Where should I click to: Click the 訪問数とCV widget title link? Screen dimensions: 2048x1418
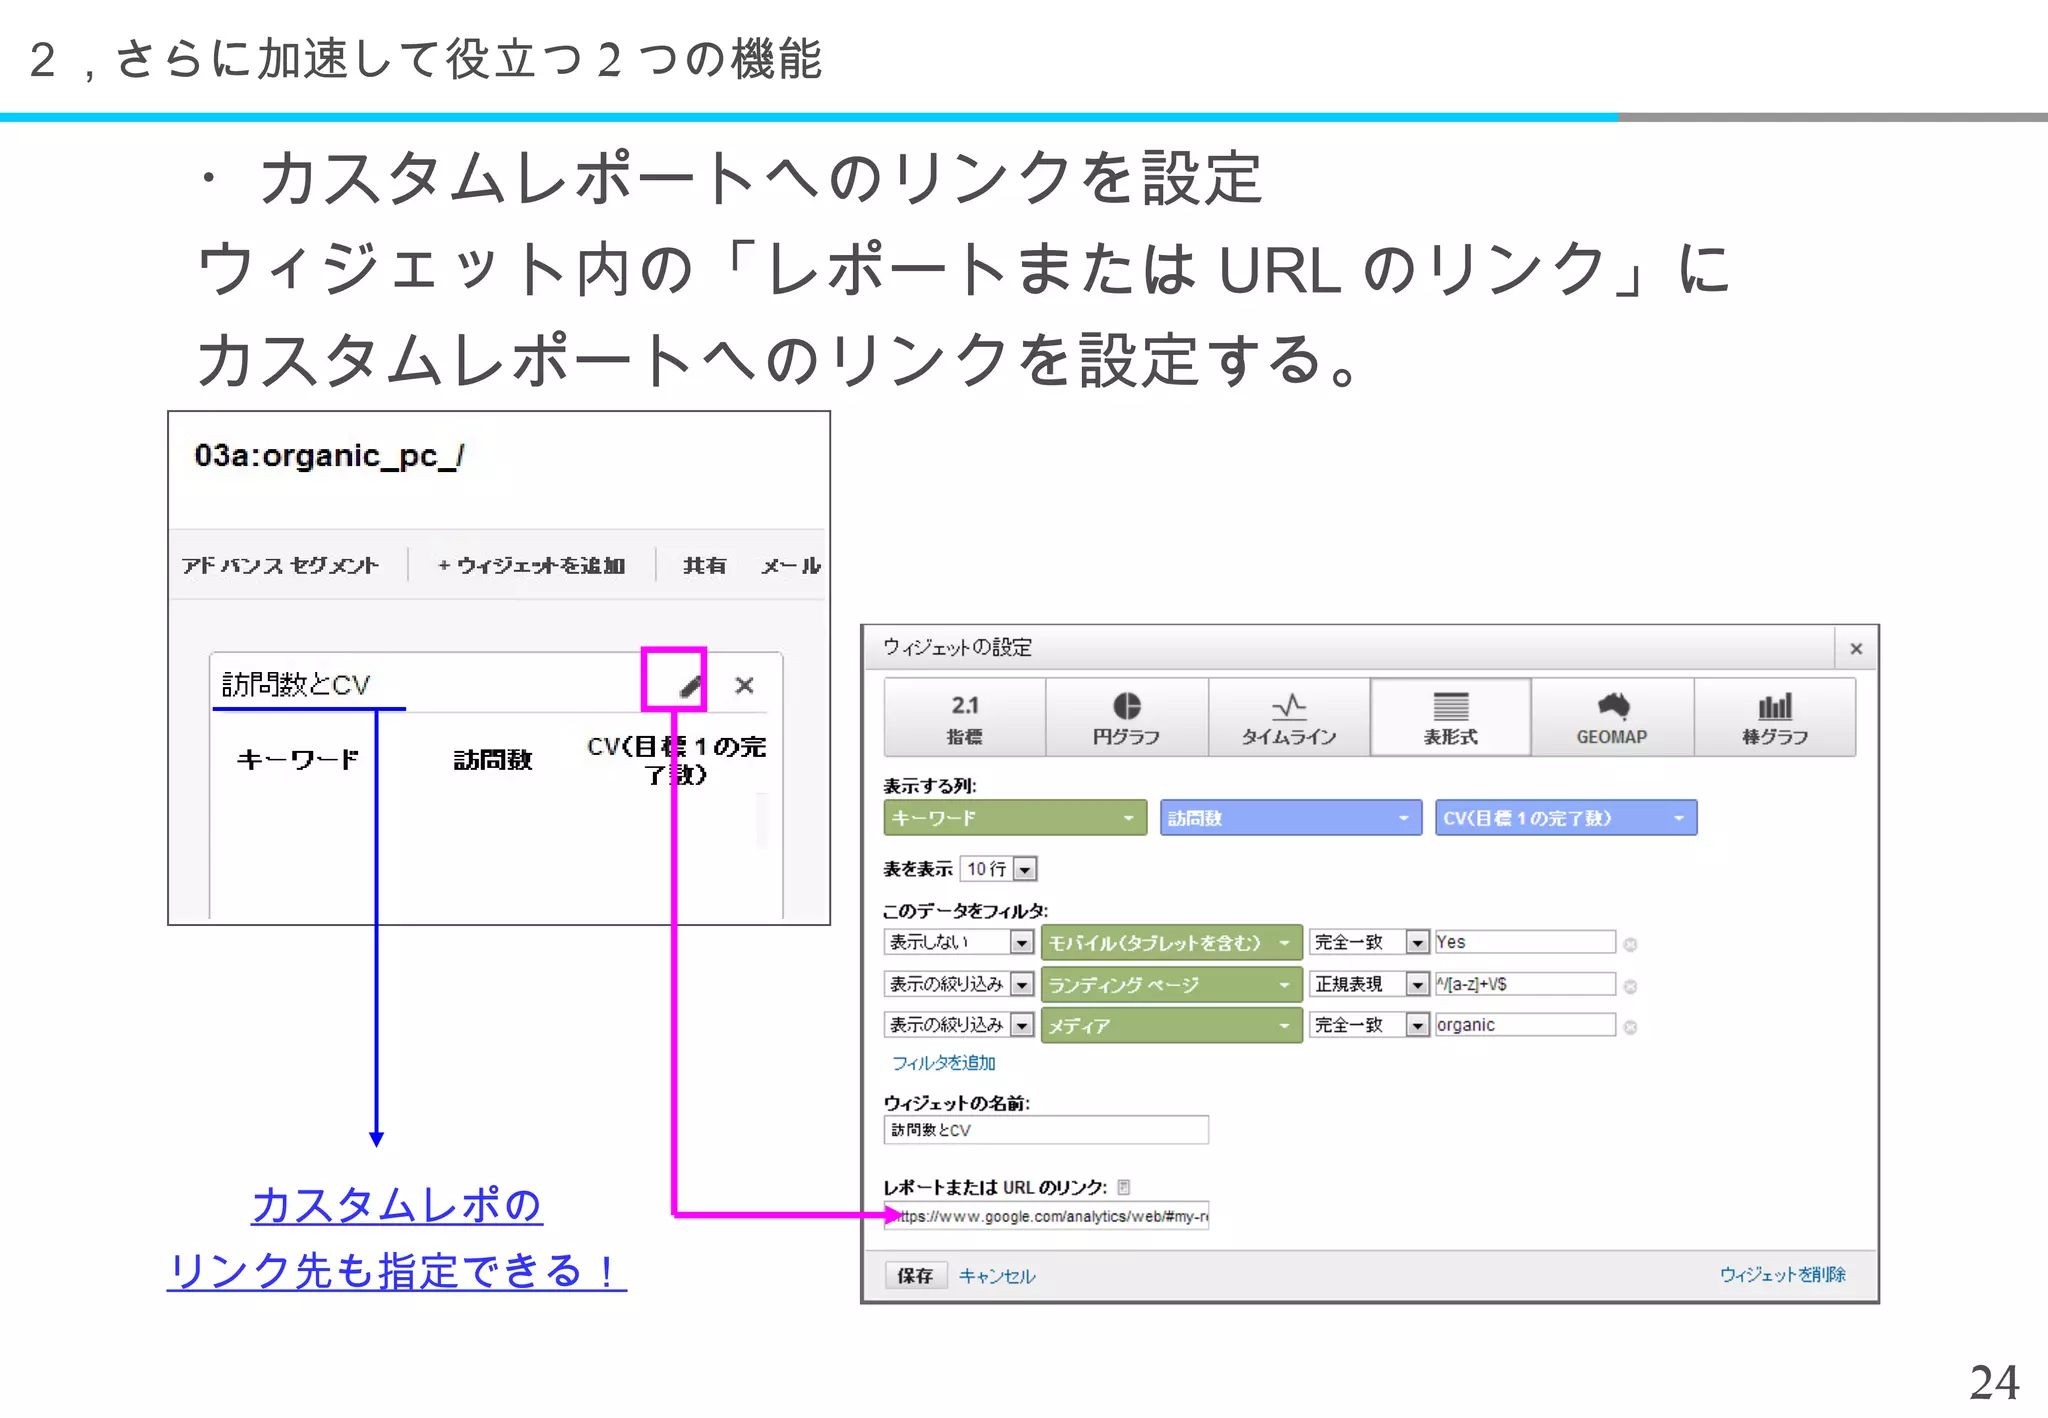296,685
